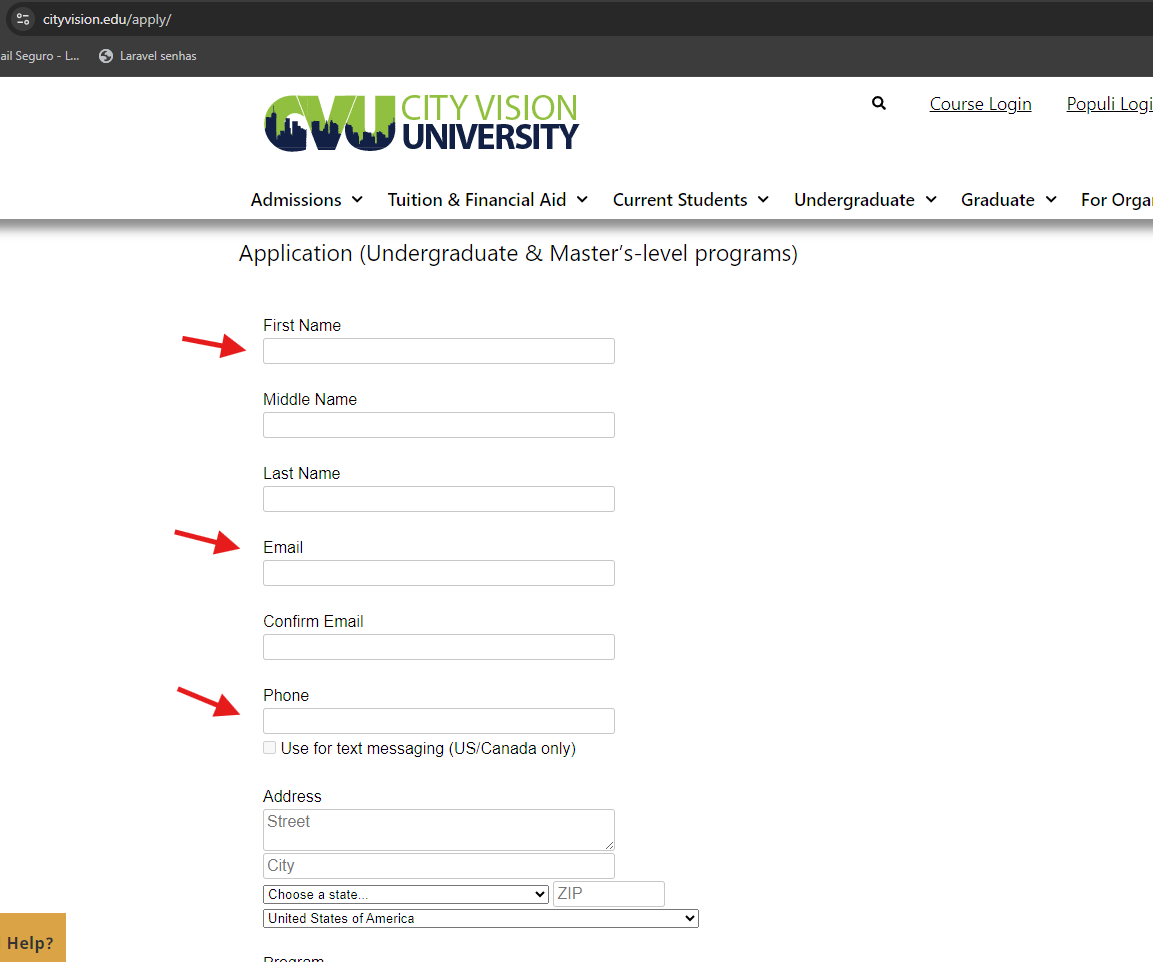
Task: Click the Application page heading text
Action: click(518, 254)
